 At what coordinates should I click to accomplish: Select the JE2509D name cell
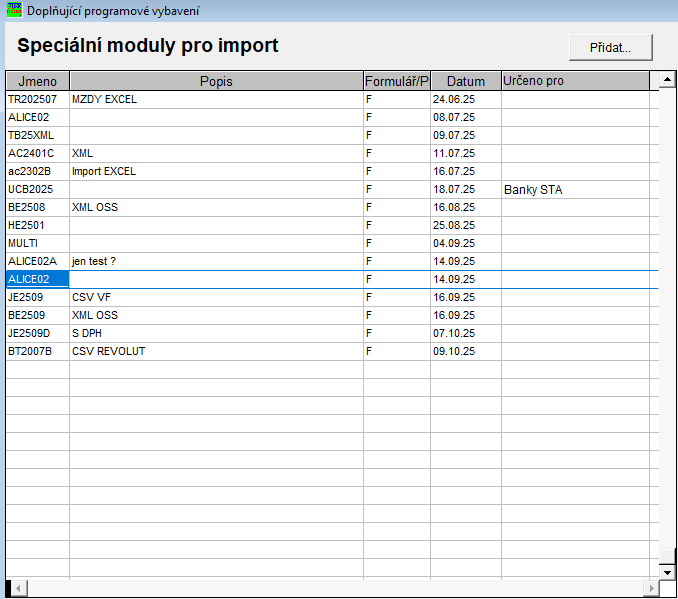click(x=38, y=333)
